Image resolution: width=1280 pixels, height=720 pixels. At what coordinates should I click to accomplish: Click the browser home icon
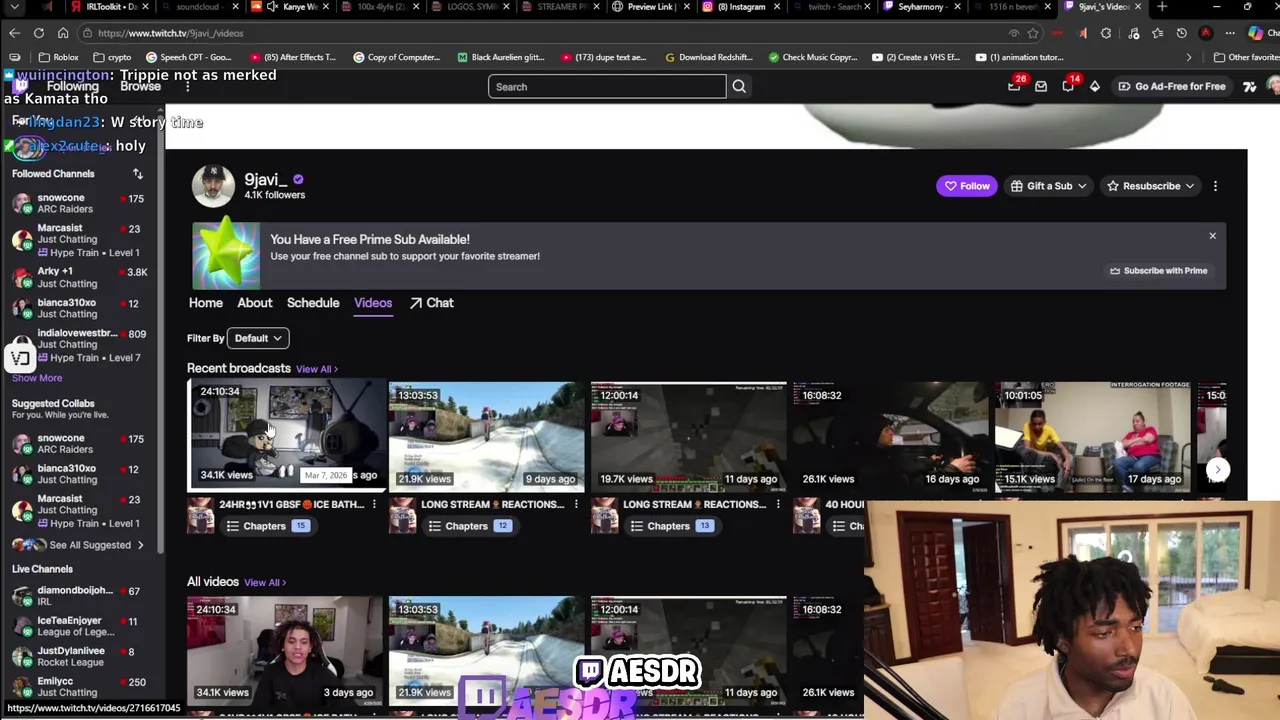click(63, 33)
